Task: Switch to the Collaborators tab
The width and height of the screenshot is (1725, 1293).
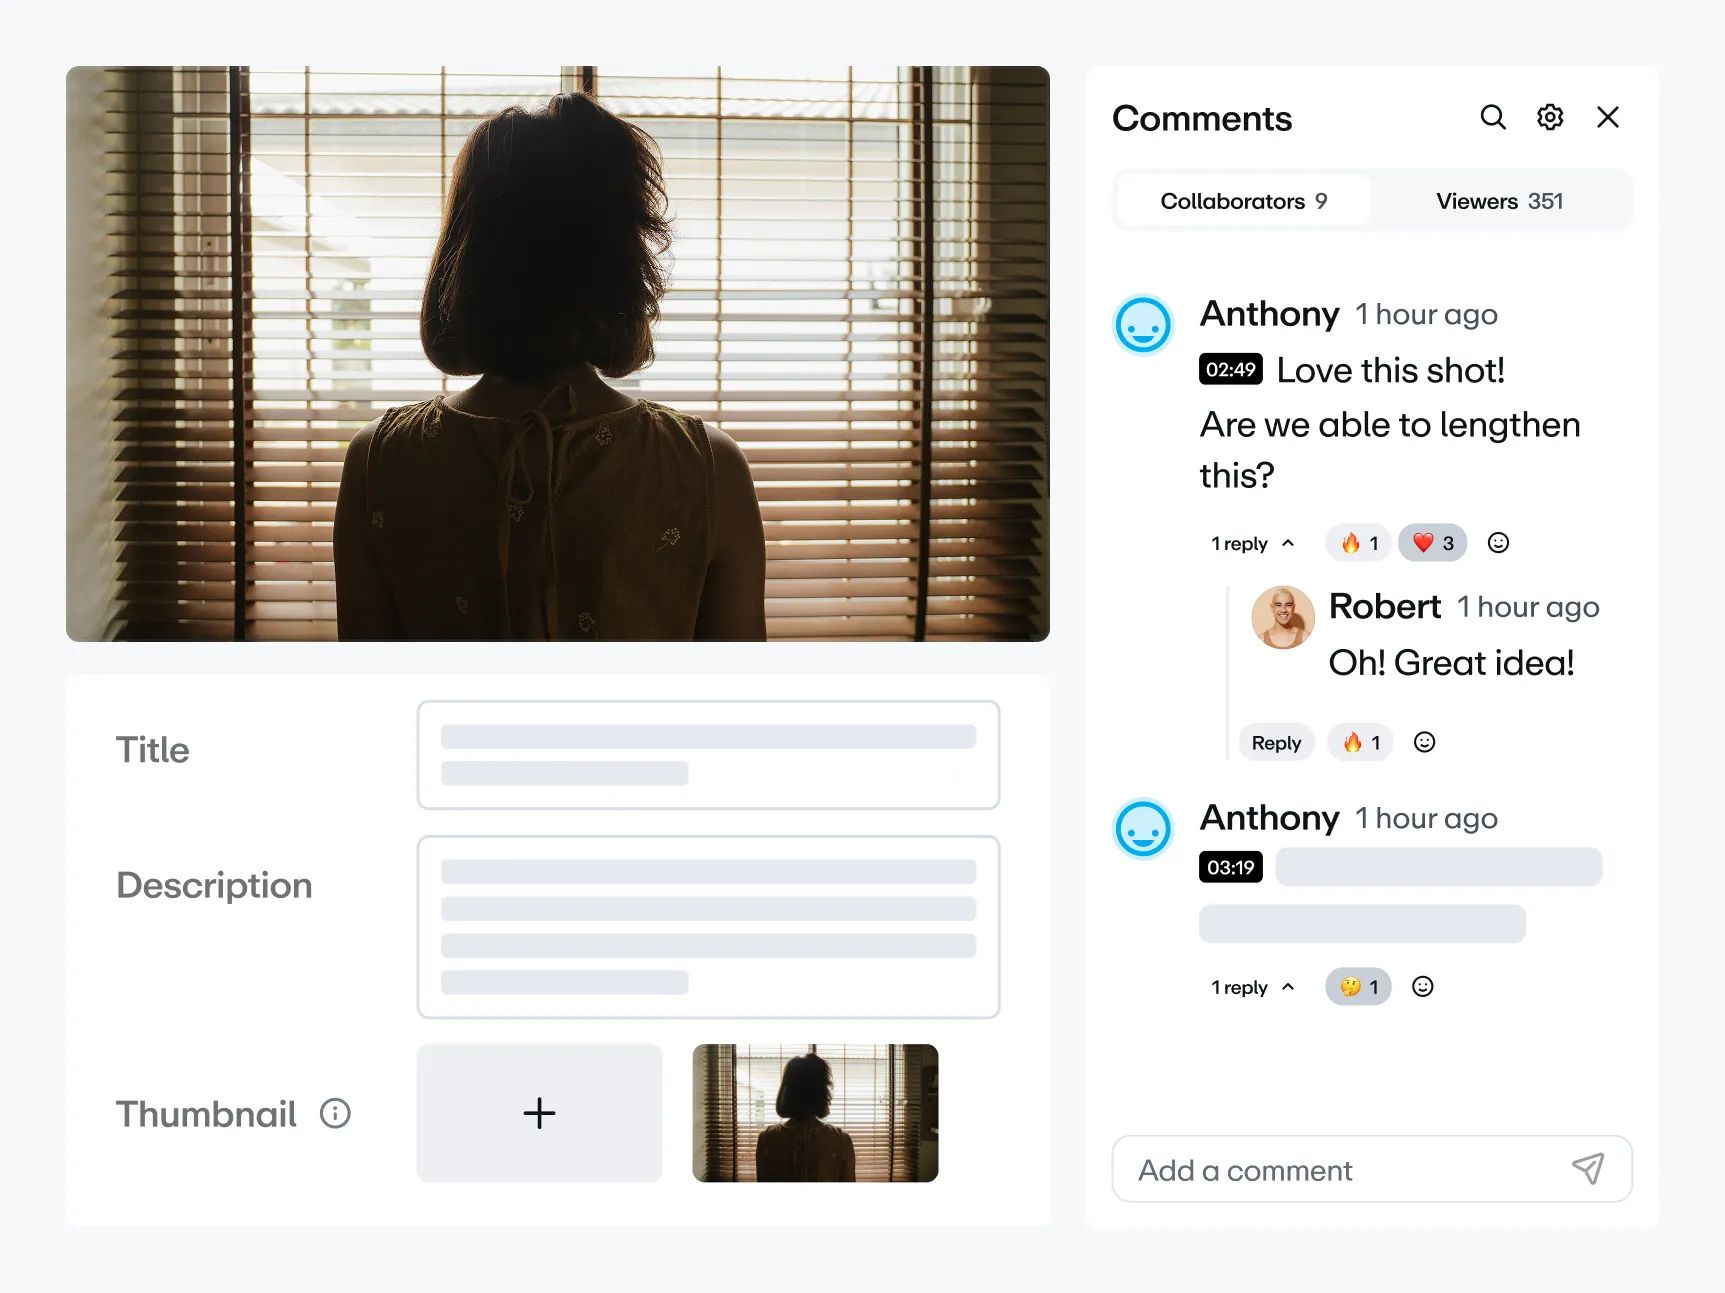Action: pos(1244,201)
